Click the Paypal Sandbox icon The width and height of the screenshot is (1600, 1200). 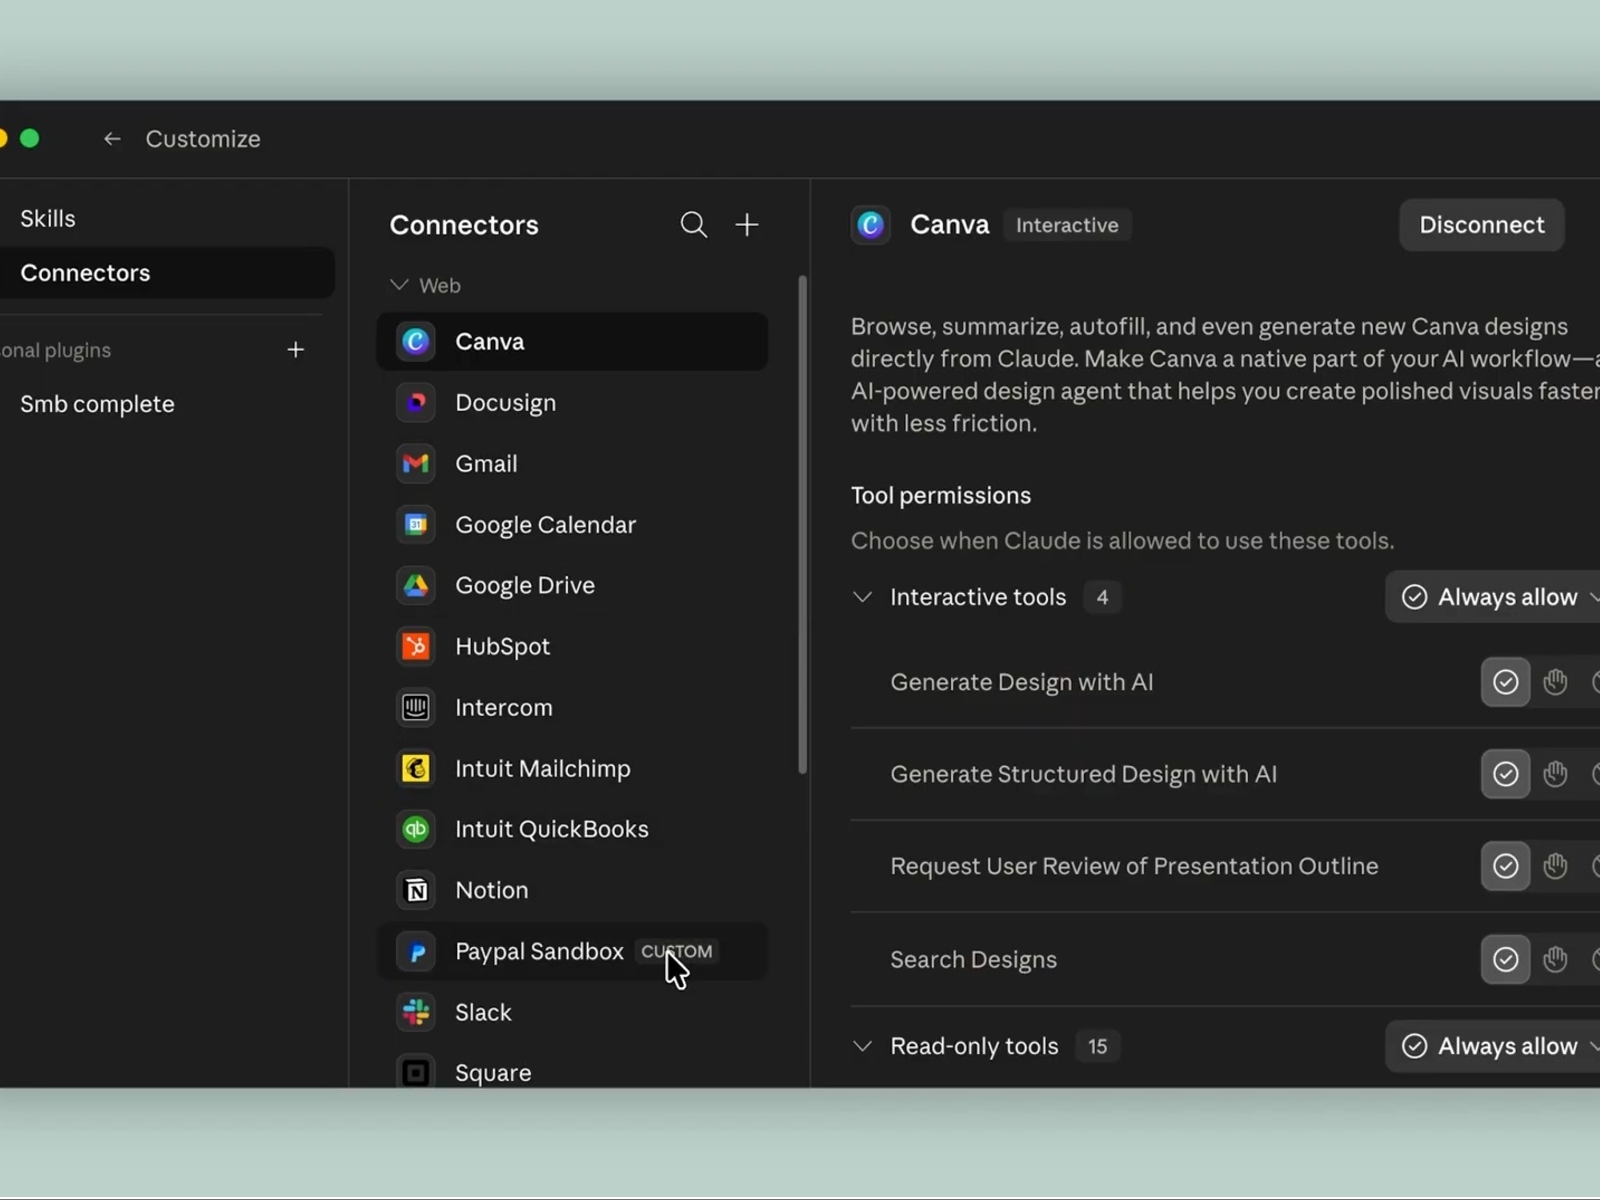click(x=416, y=952)
